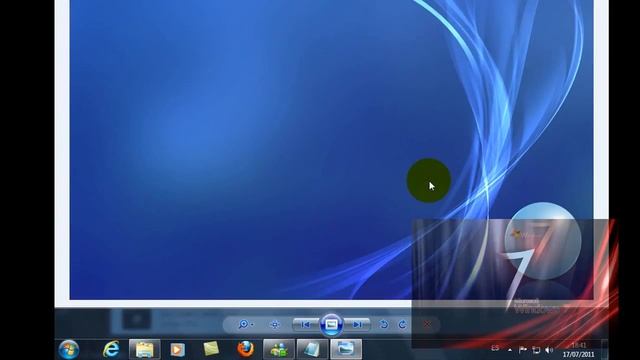This screenshot has width=640, height=360.
Task: Open the Action Center flag icon
Action: pyautogui.click(x=522, y=350)
